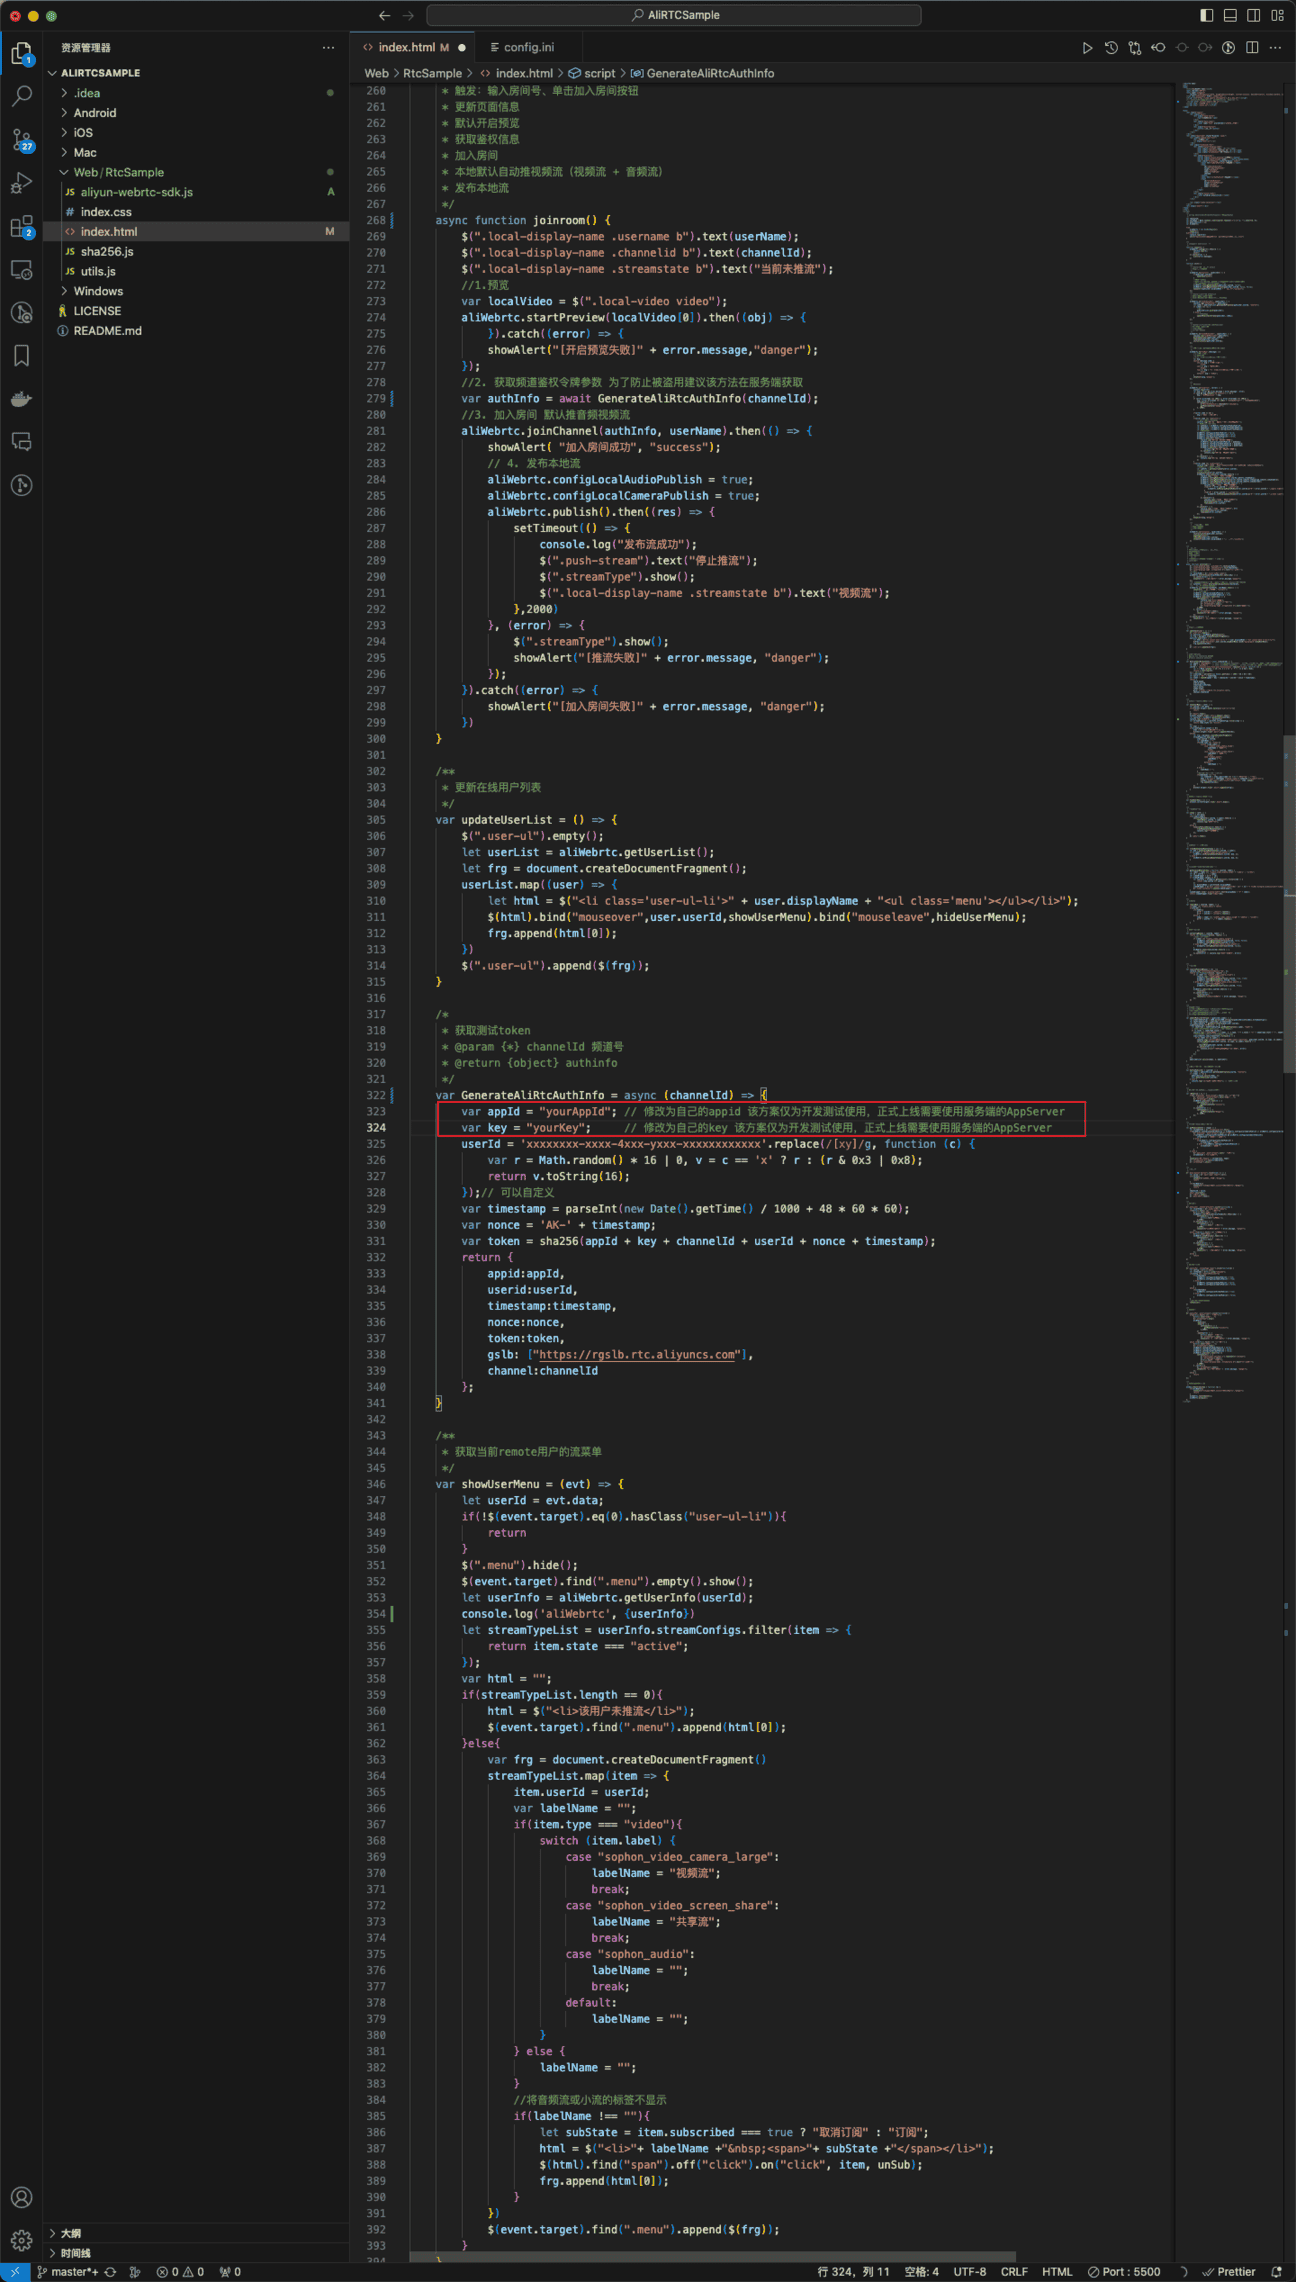Expand the 大纲 outline section
The image size is (1296, 2282).
click(x=71, y=2233)
